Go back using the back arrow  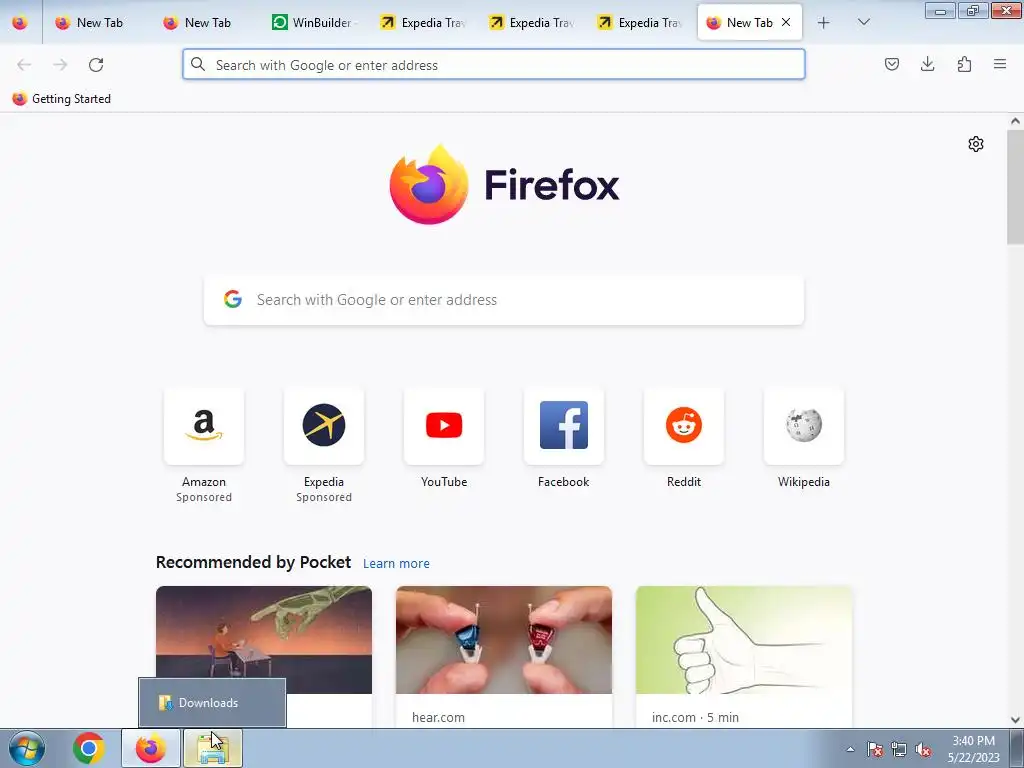coord(24,65)
